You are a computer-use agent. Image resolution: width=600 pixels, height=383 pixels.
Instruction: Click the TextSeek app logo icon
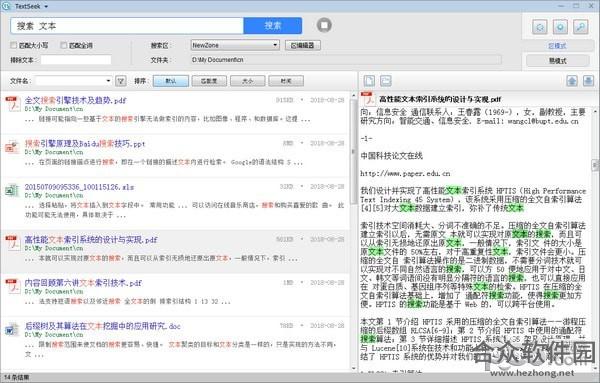(6, 6)
